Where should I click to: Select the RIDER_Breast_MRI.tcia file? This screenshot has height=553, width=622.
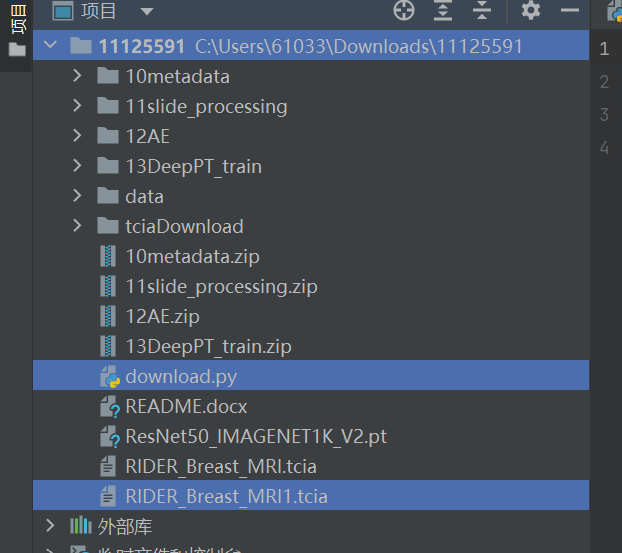tap(221, 467)
